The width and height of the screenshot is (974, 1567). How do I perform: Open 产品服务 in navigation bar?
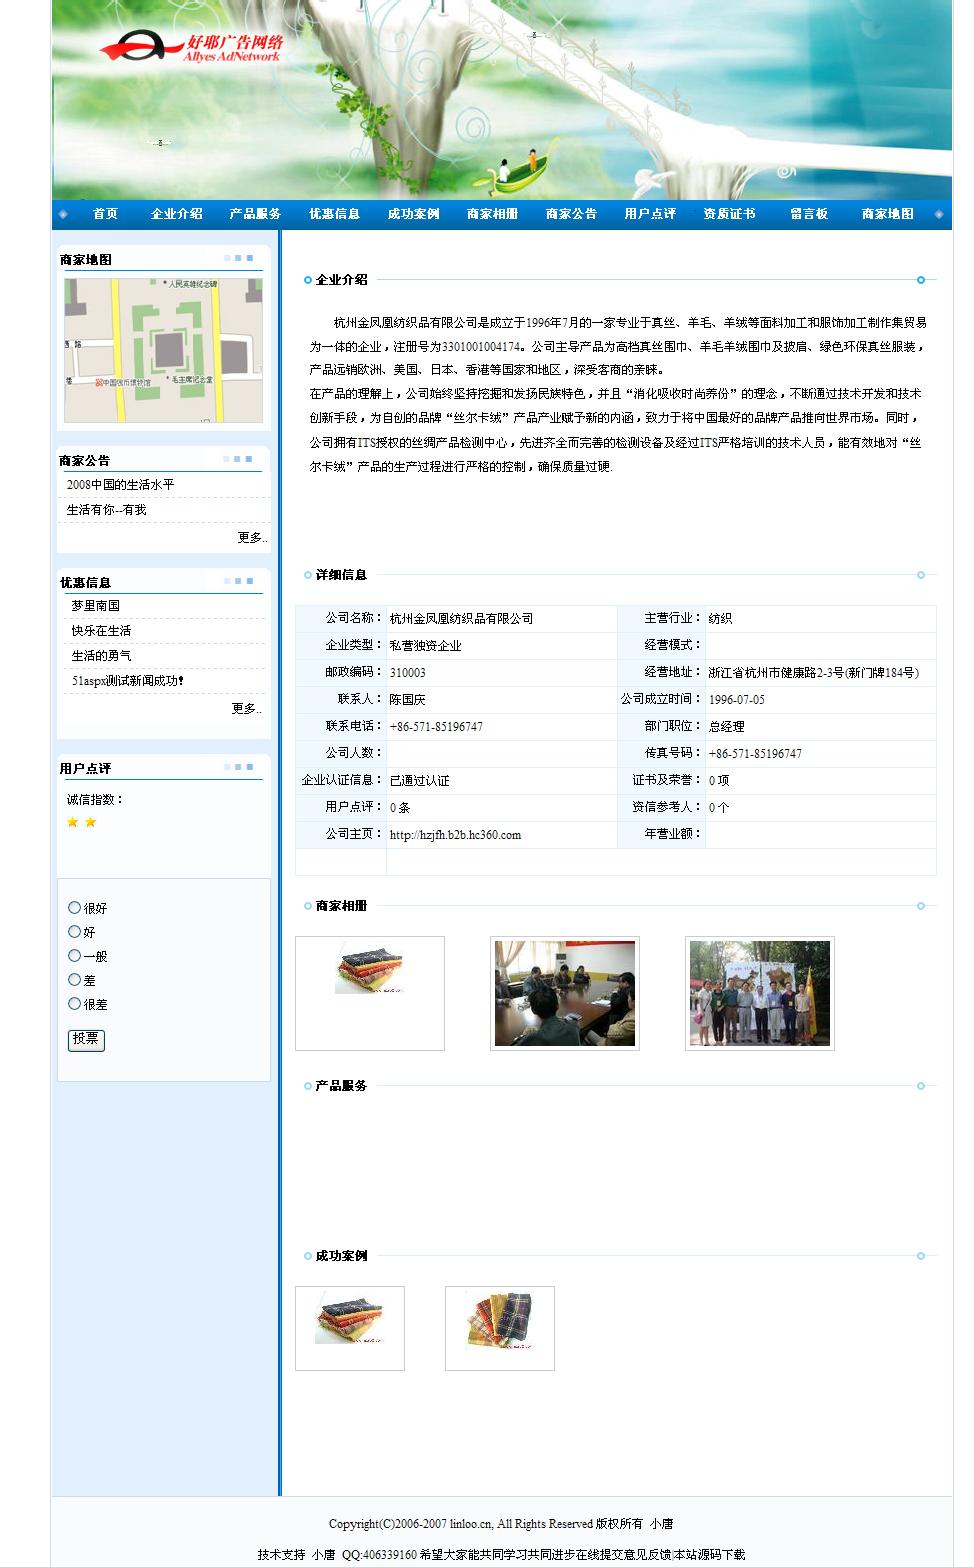click(x=255, y=214)
